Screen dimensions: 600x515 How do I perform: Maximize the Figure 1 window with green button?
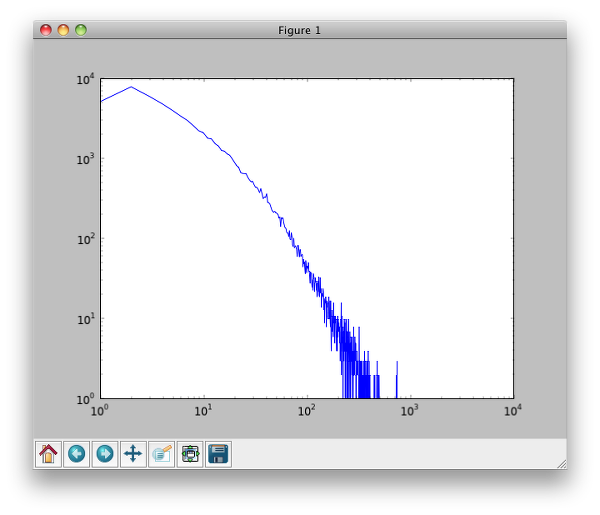[x=81, y=30]
